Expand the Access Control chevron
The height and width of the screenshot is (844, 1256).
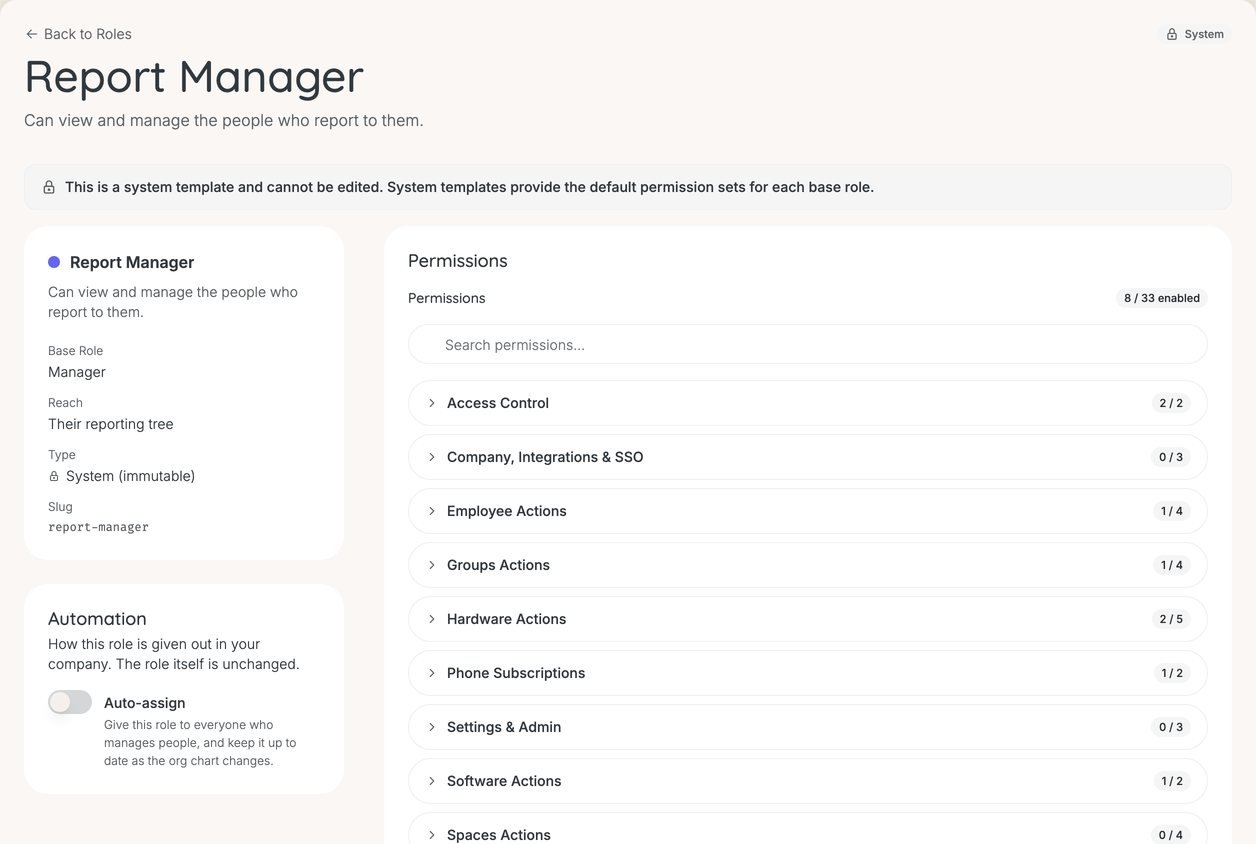coord(432,403)
